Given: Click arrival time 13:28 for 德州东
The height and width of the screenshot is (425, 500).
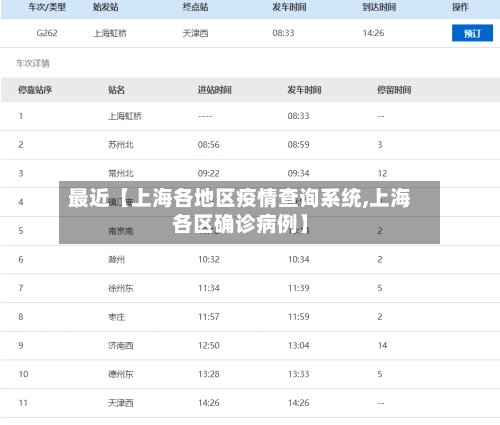Looking at the screenshot, I should point(209,374).
